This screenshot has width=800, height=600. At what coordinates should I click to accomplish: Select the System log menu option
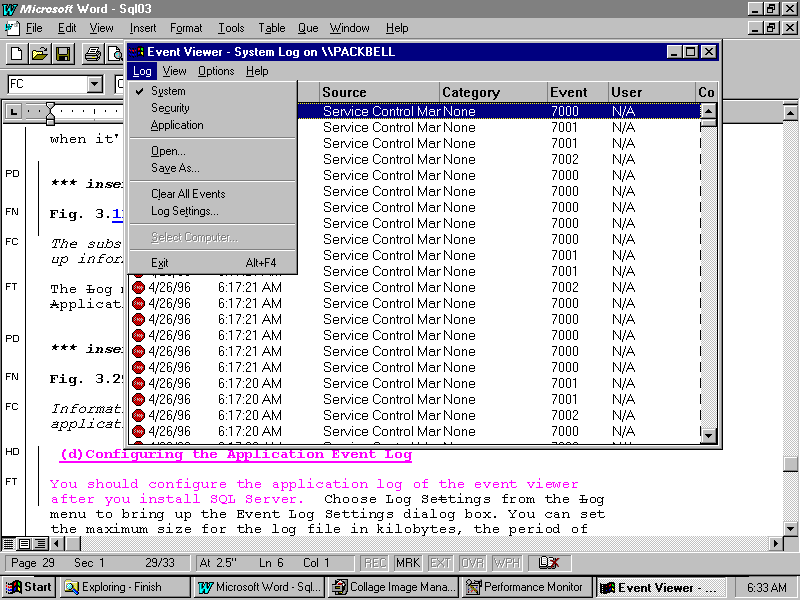[x=168, y=91]
